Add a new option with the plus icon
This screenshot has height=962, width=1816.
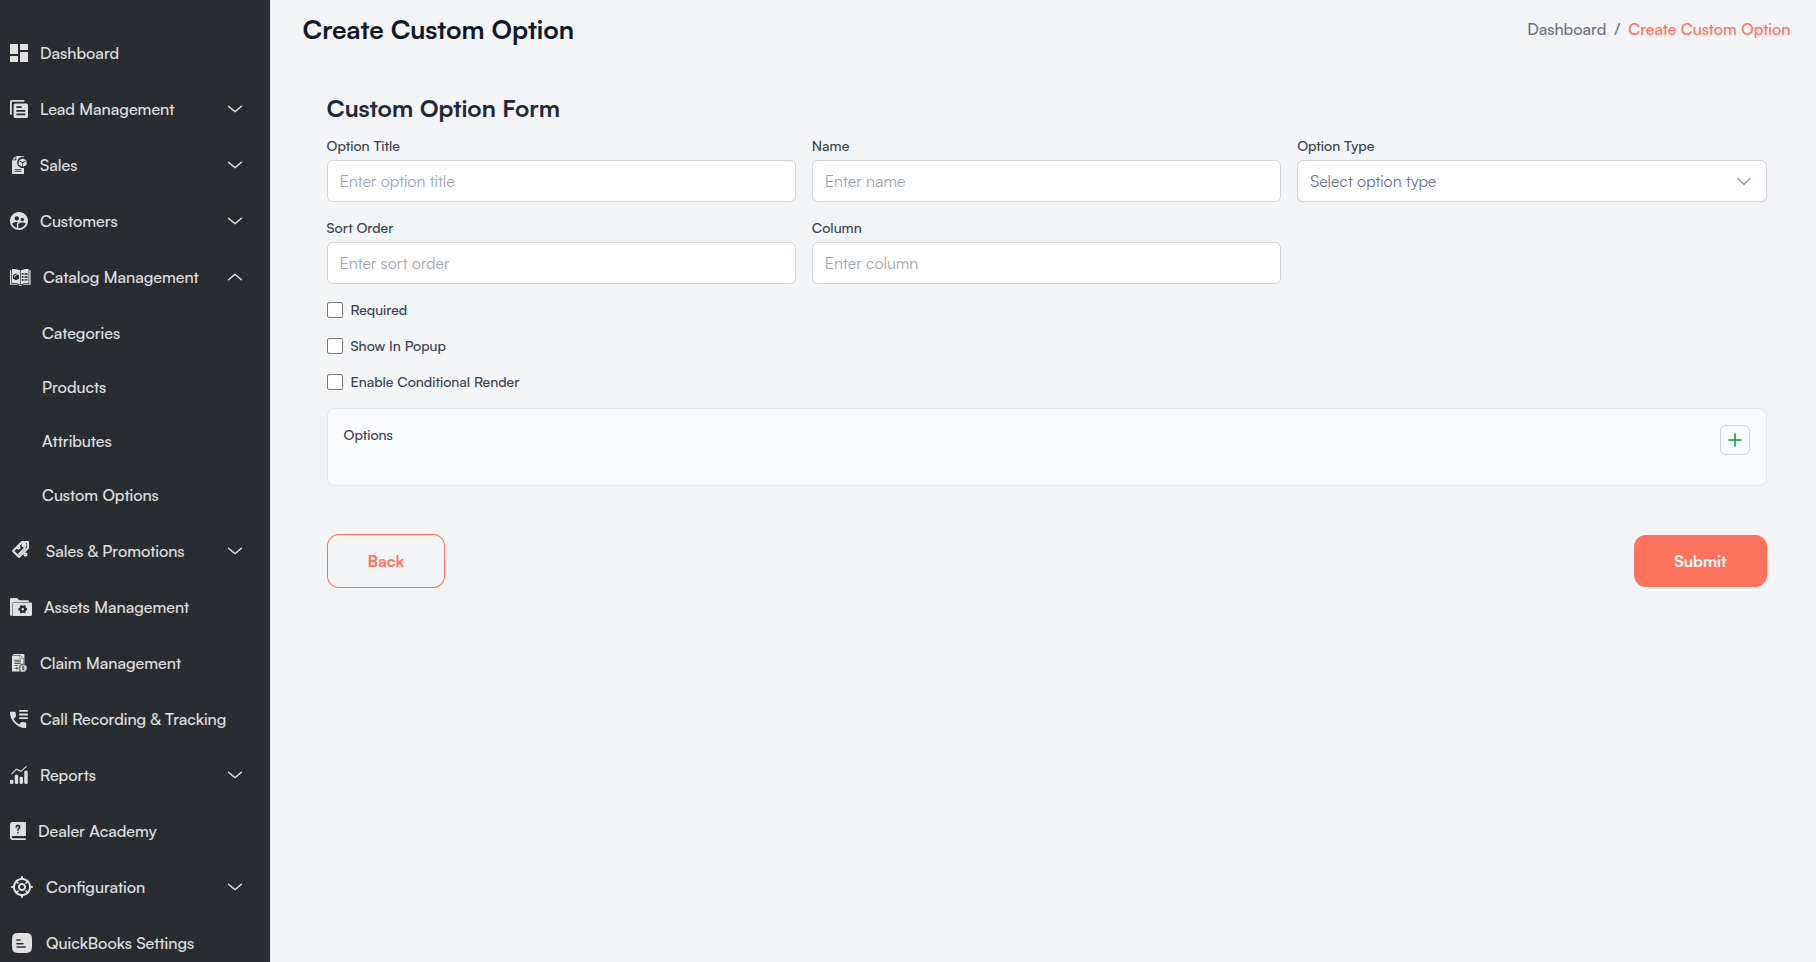(1735, 440)
